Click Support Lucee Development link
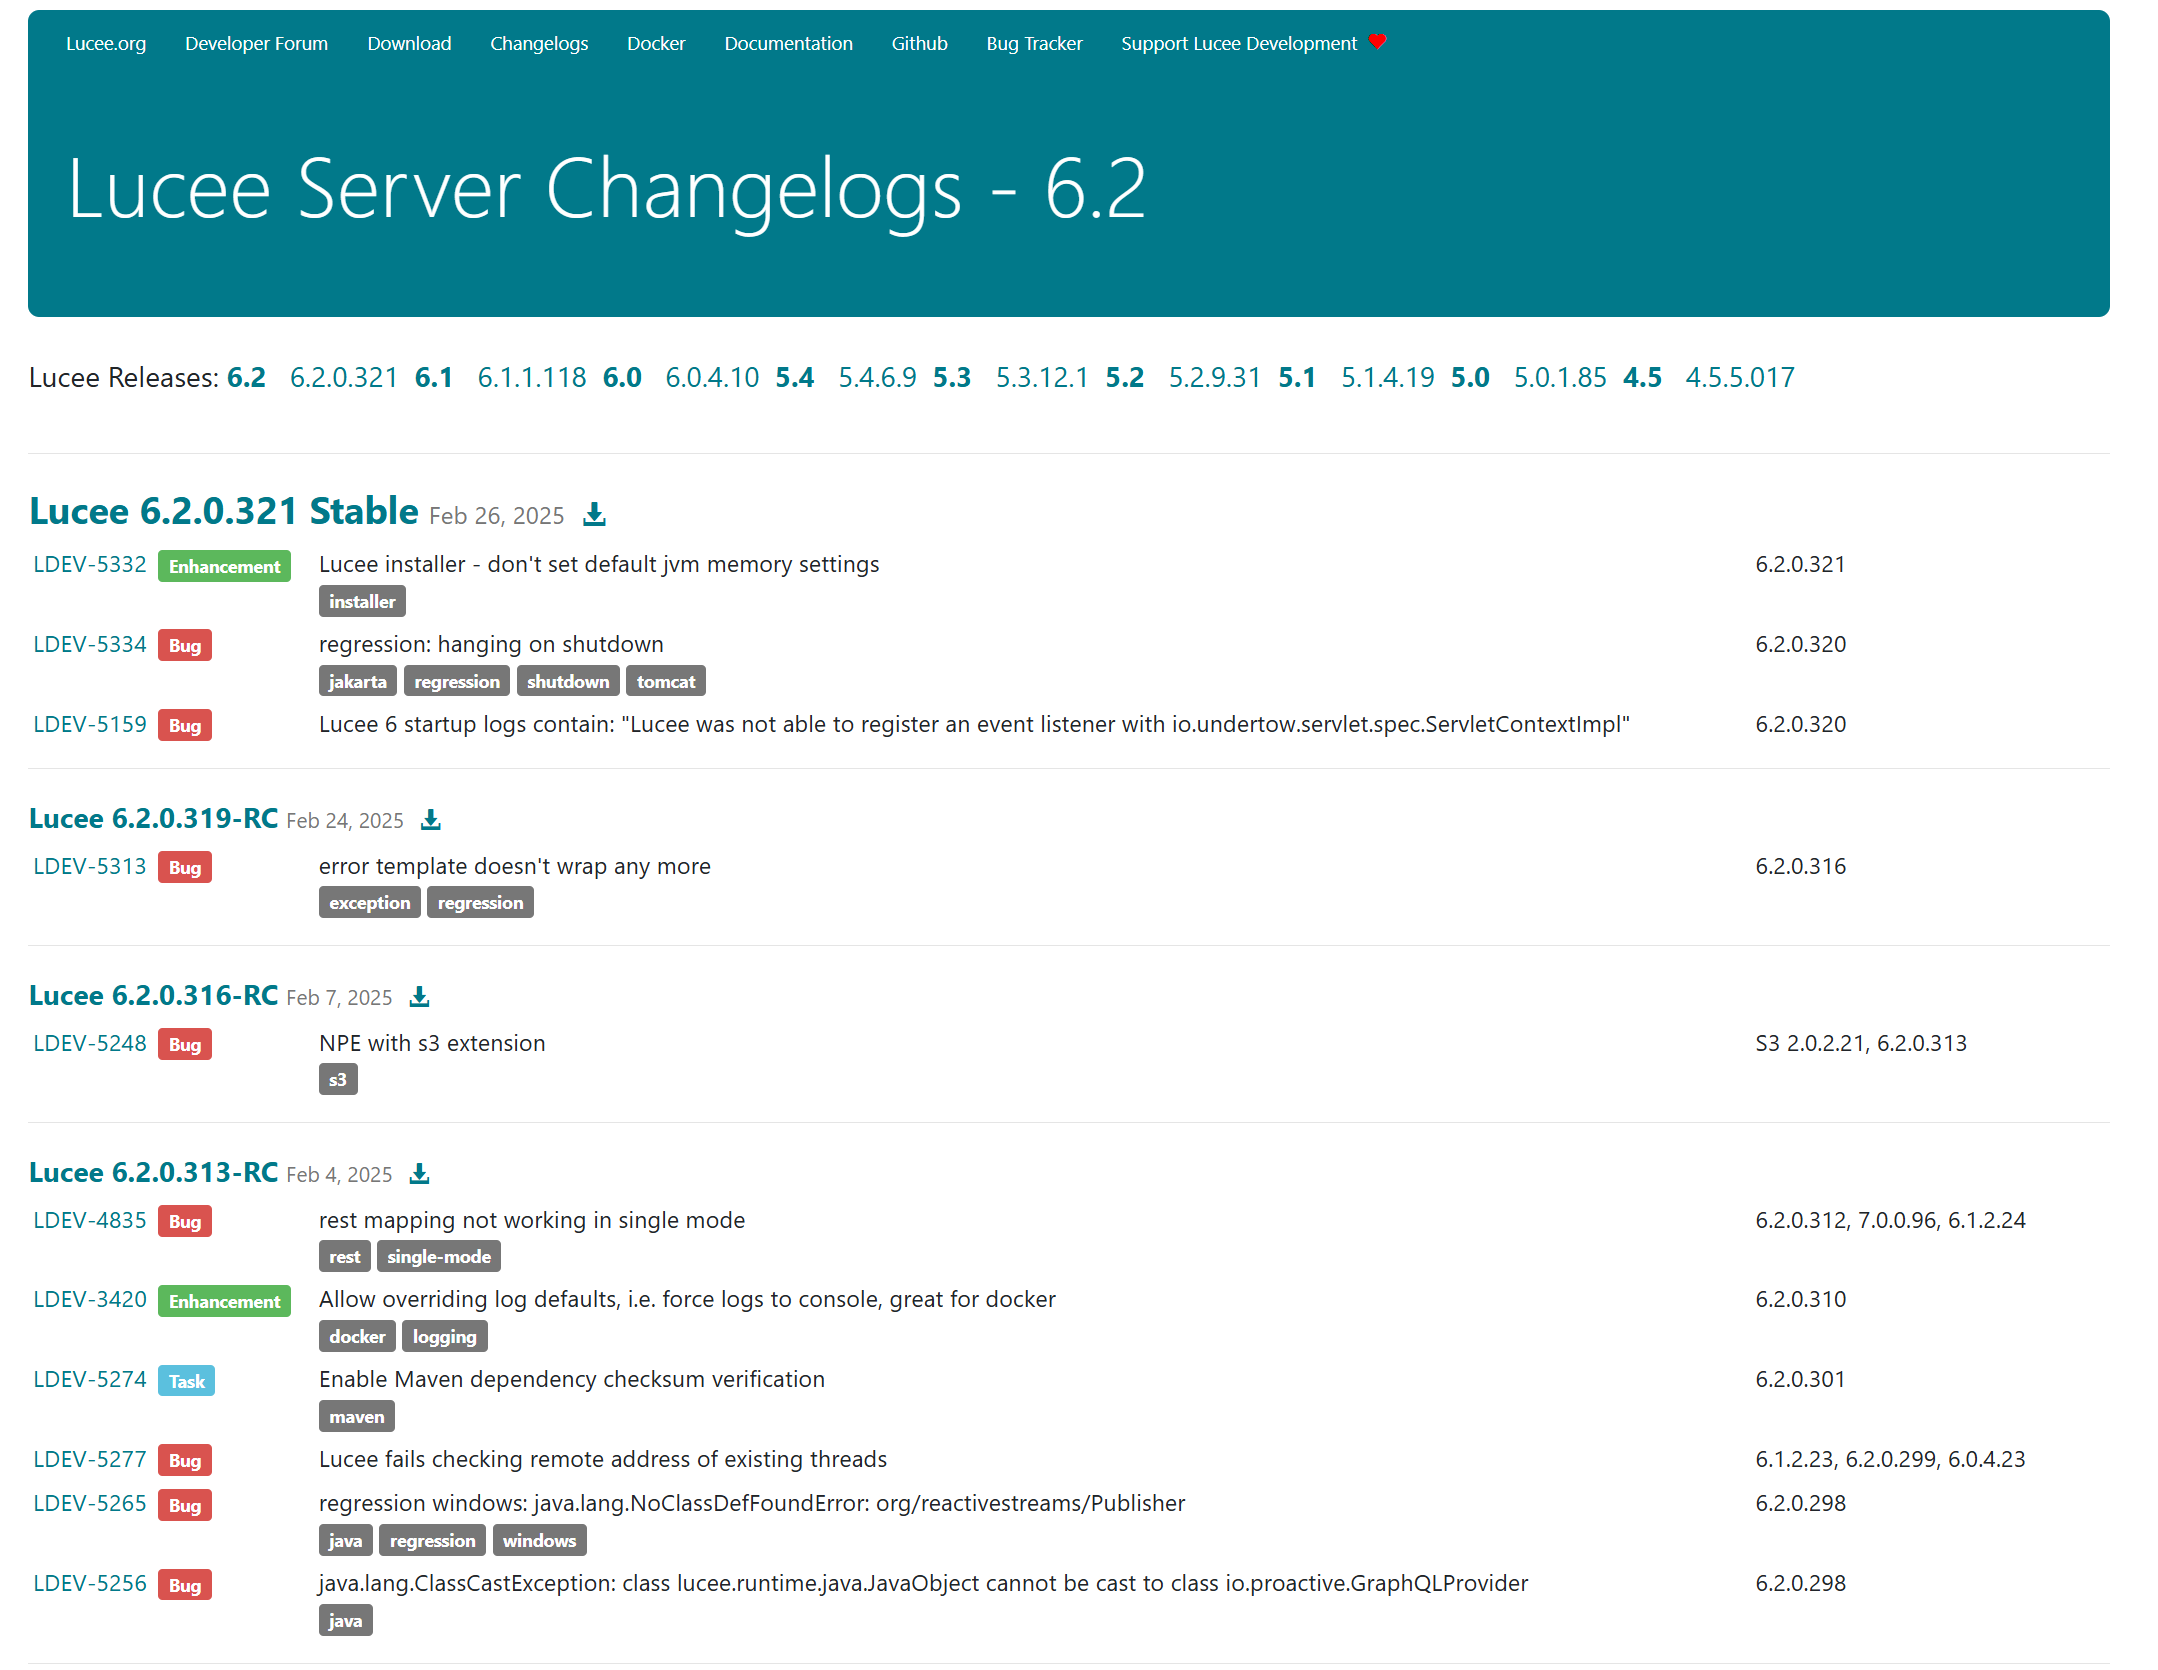The height and width of the screenshot is (1670, 2158). point(1239,43)
